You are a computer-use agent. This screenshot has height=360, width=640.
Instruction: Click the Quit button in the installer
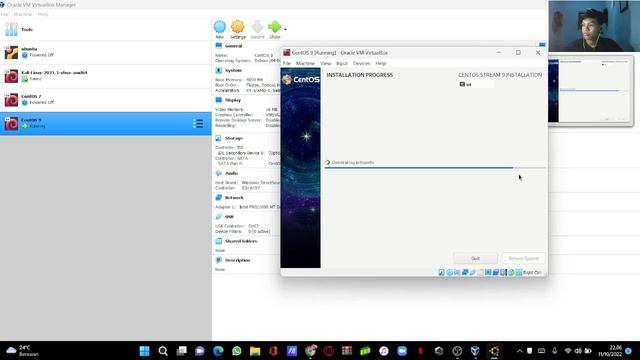(475, 258)
